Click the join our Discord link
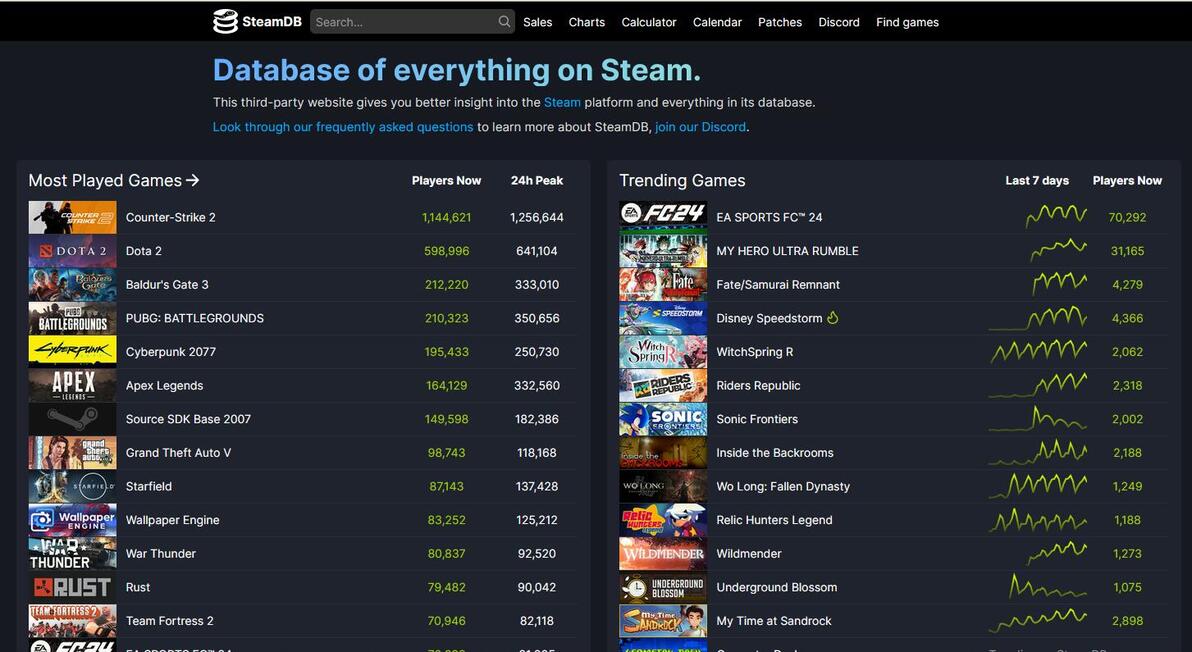This screenshot has height=652, width=1192. pos(700,127)
